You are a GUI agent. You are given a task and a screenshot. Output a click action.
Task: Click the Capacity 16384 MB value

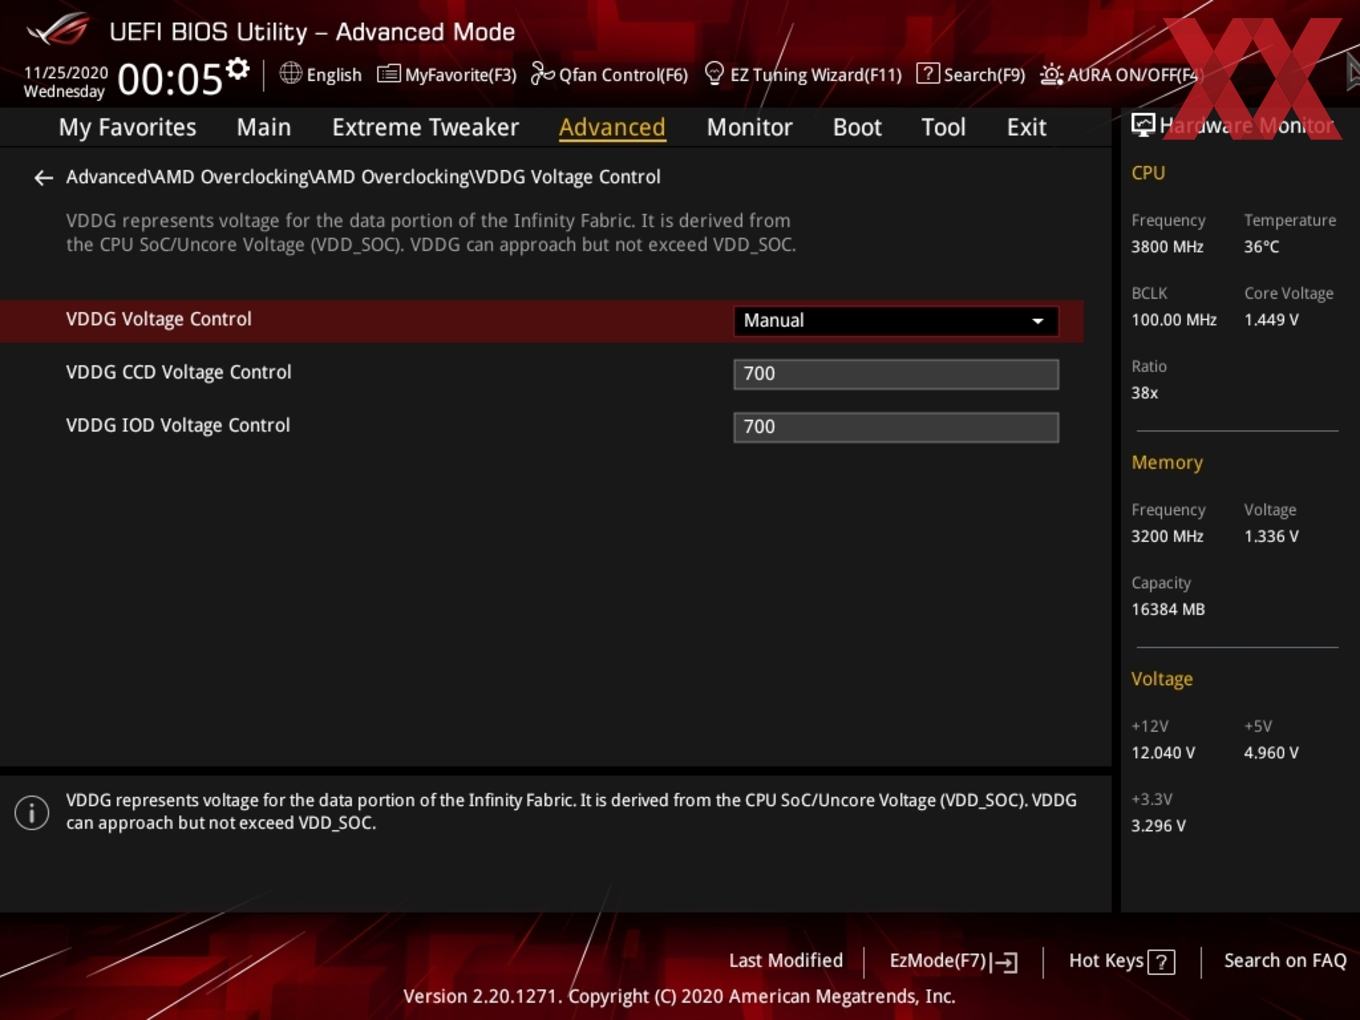pyautogui.click(x=1168, y=609)
